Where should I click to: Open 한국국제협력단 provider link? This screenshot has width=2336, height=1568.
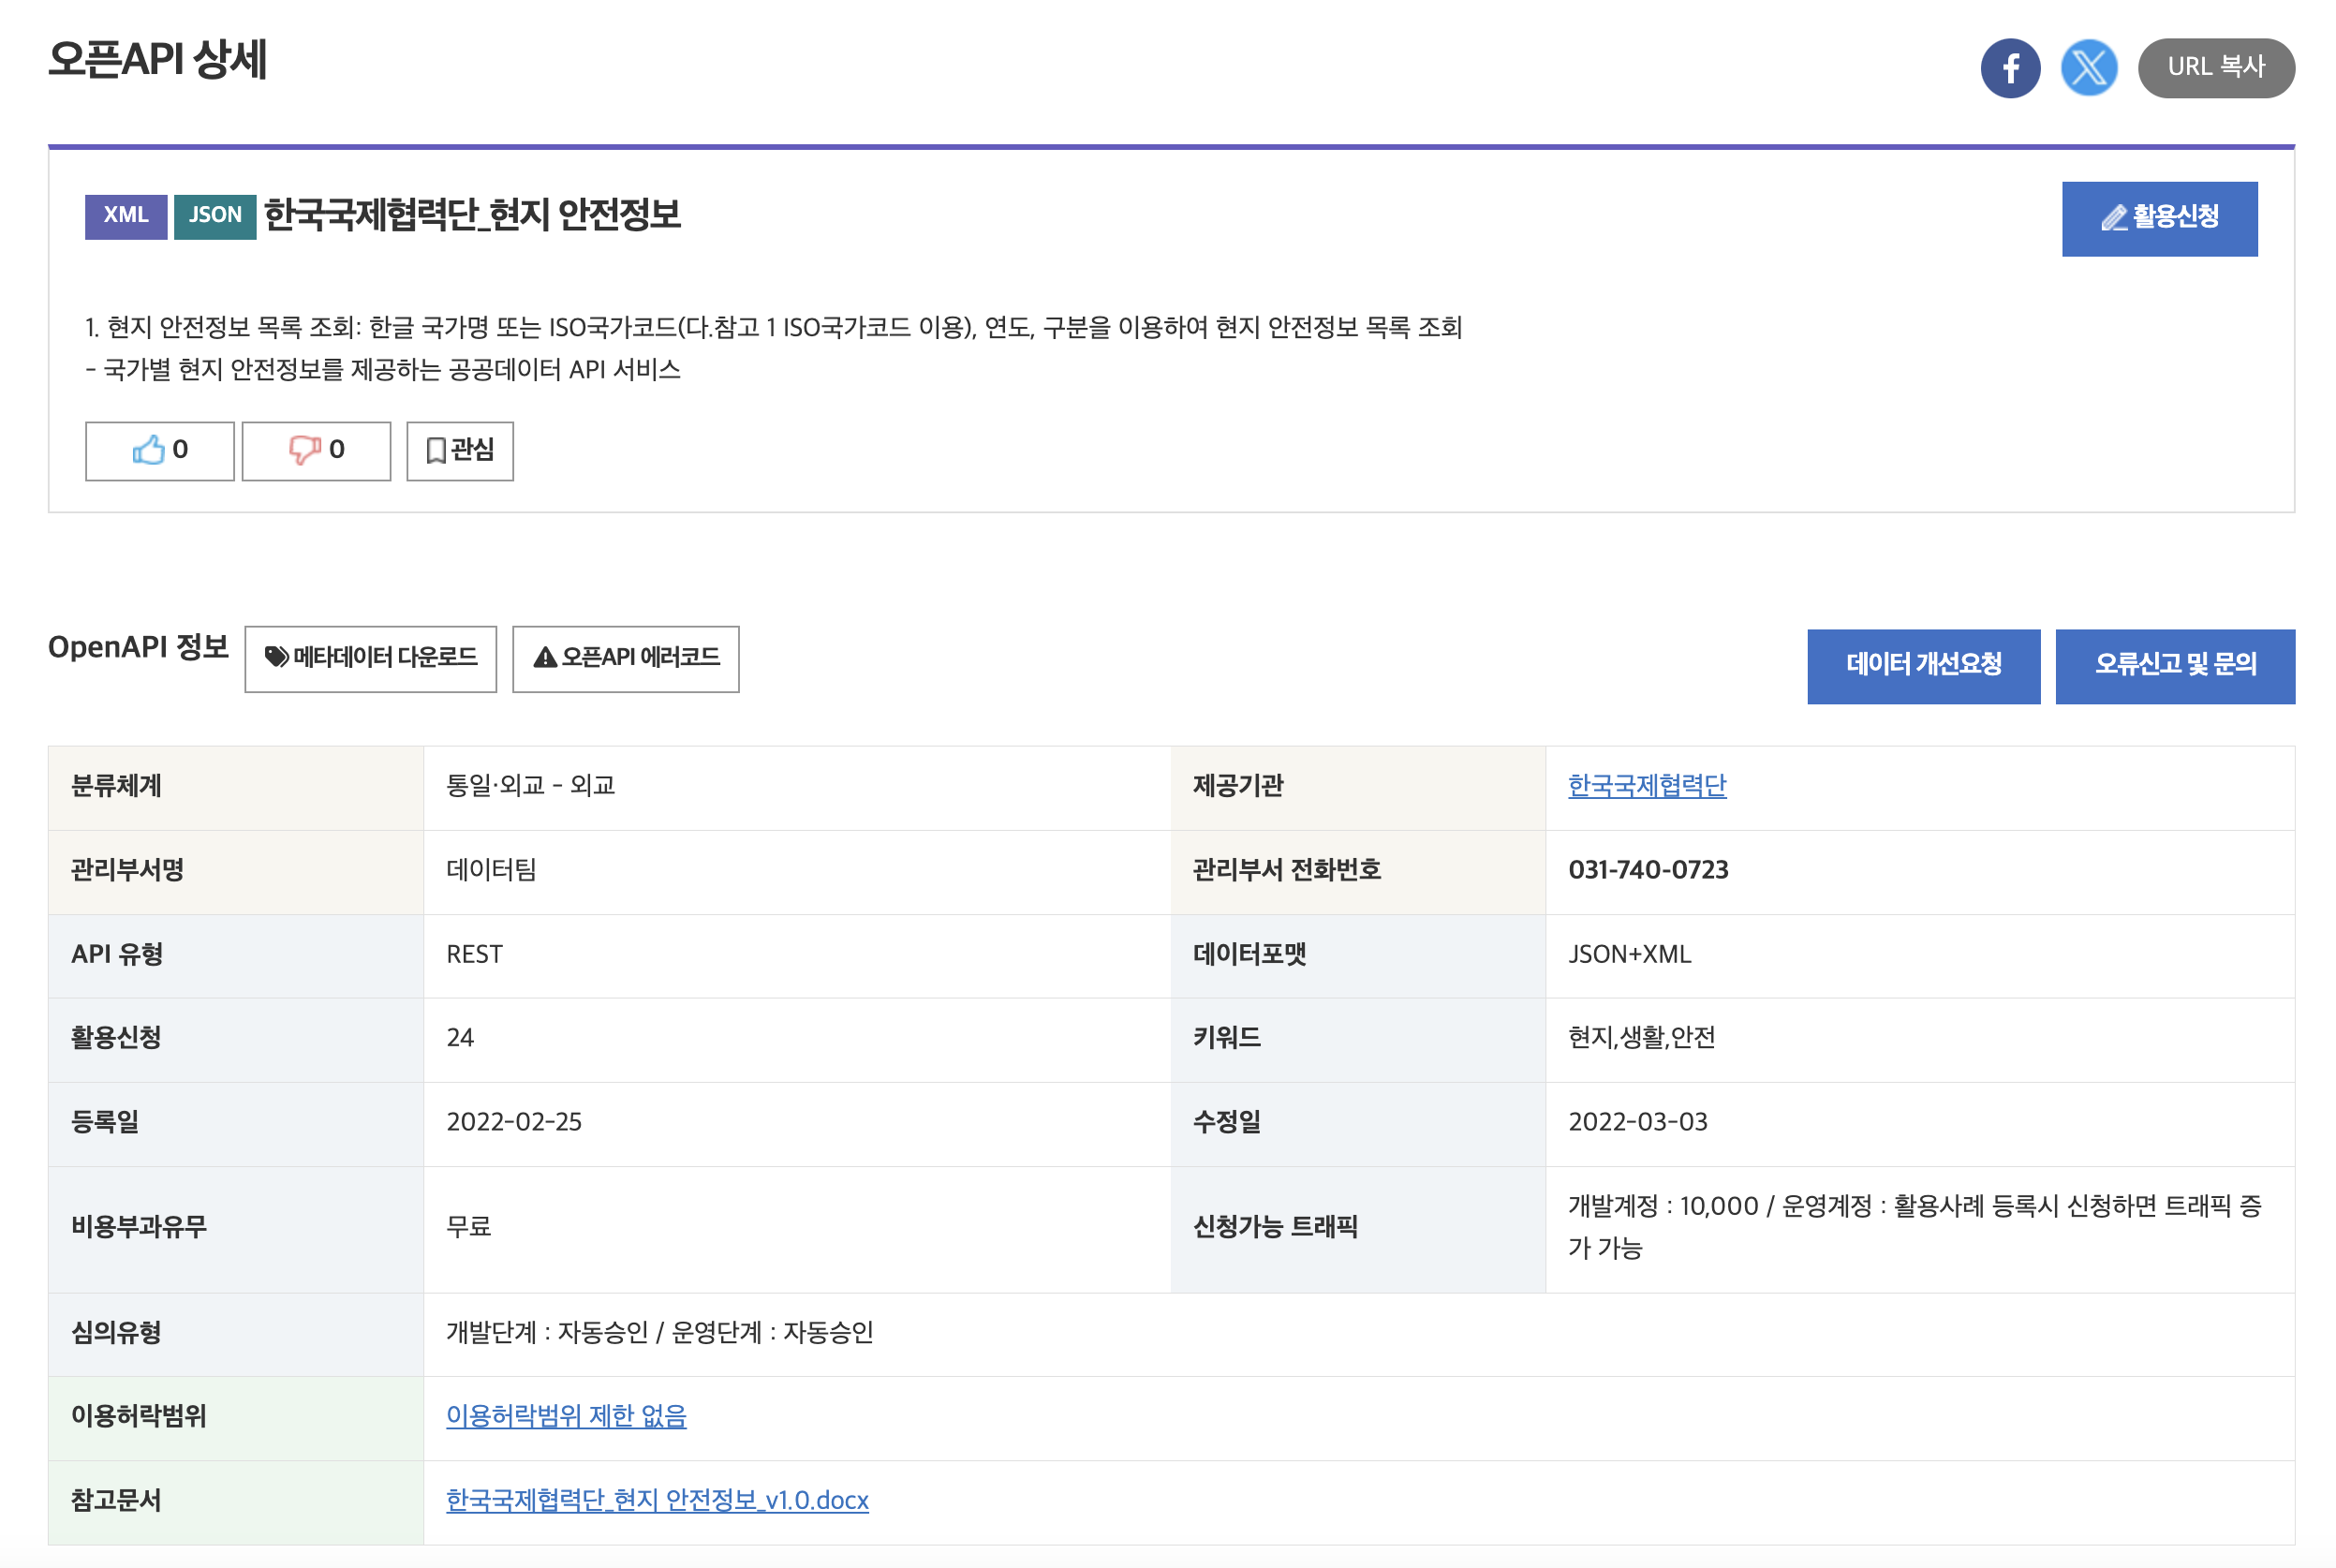click(x=1646, y=786)
